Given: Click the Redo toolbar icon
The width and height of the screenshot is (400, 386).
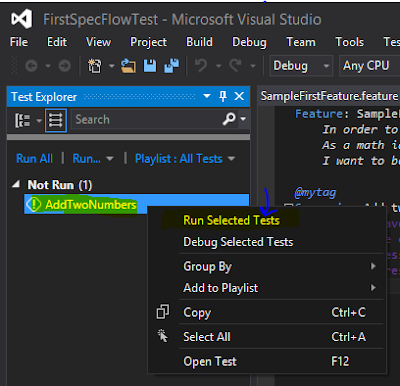Looking at the screenshot, I should point(236,65).
